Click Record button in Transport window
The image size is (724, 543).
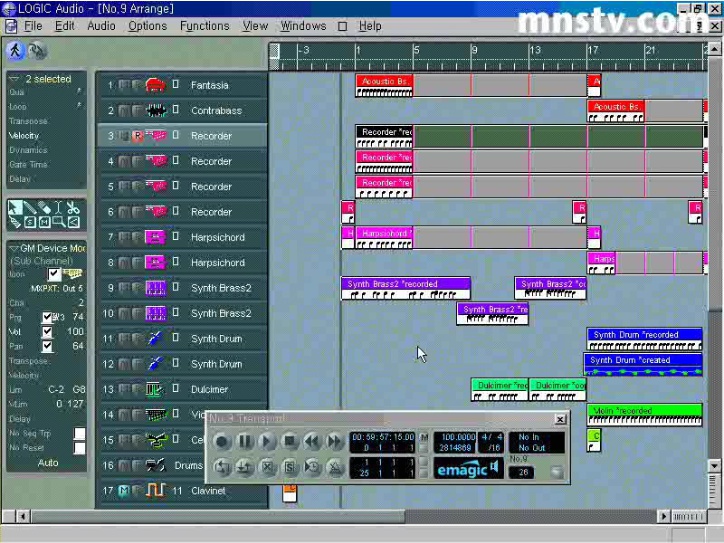coord(222,441)
